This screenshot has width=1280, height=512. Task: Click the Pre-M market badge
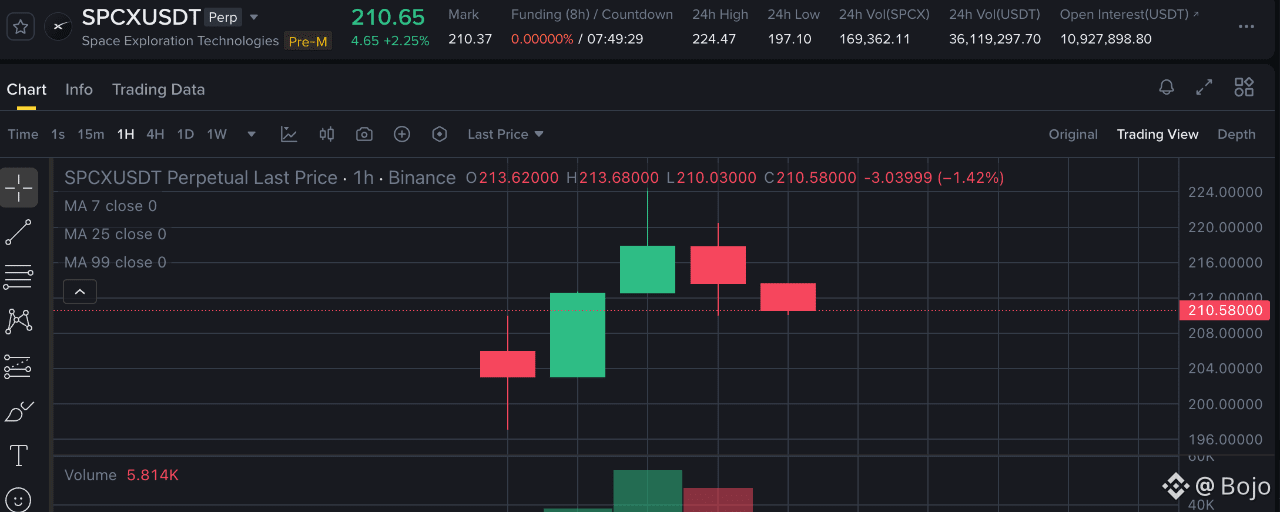pos(308,41)
